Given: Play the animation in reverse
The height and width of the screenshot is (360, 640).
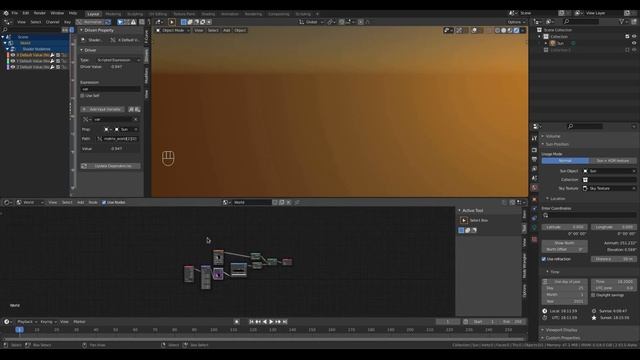Looking at the screenshot, I should tap(264, 322).
